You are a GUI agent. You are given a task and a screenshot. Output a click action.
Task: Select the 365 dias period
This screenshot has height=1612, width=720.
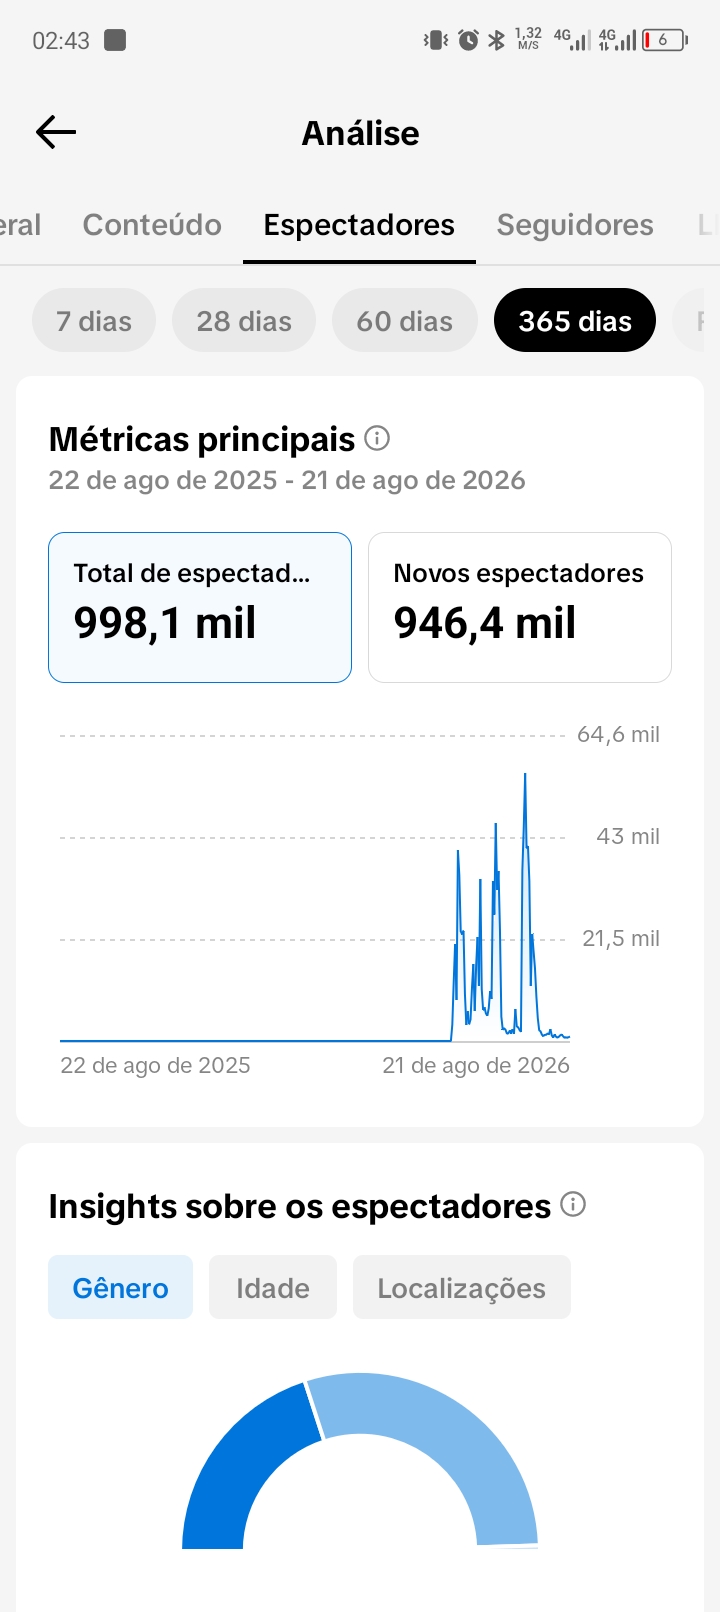[x=575, y=321]
